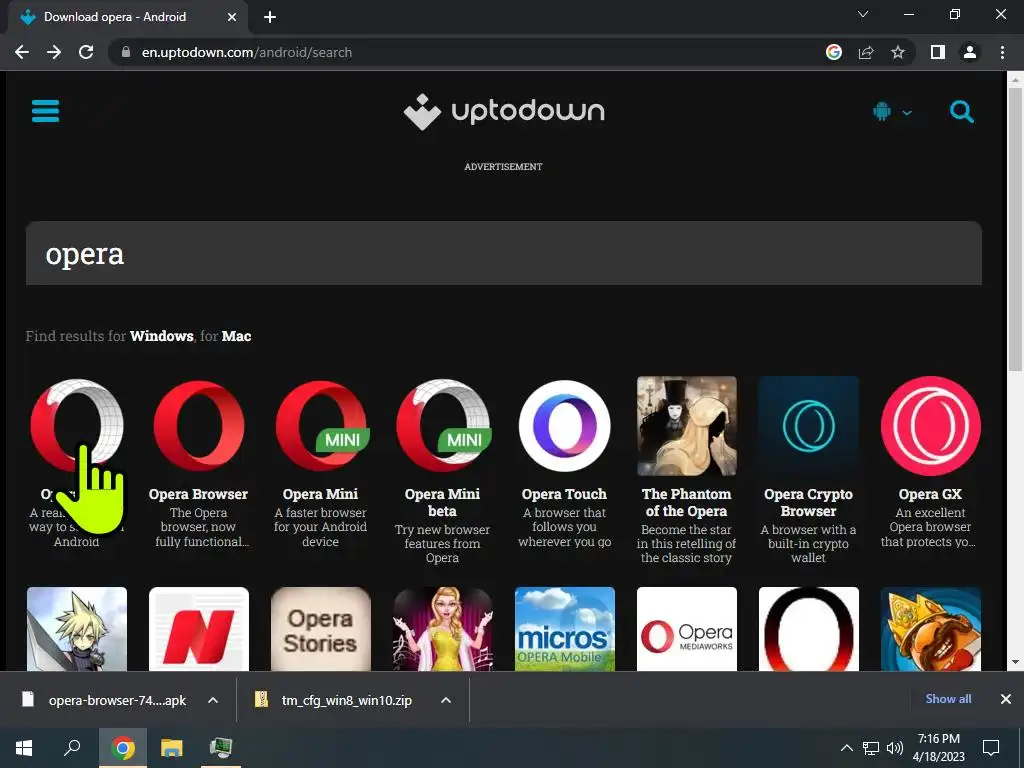The height and width of the screenshot is (768, 1024).
Task: Open the Chrome profile menu
Action: pyautogui.click(x=970, y=52)
